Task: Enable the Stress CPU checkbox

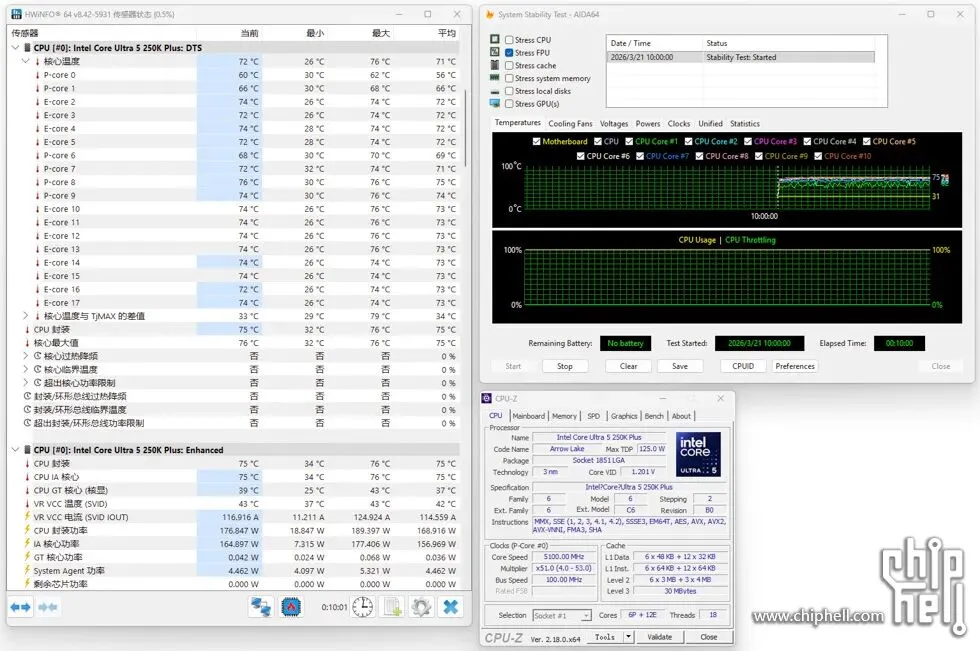Action: pos(510,40)
